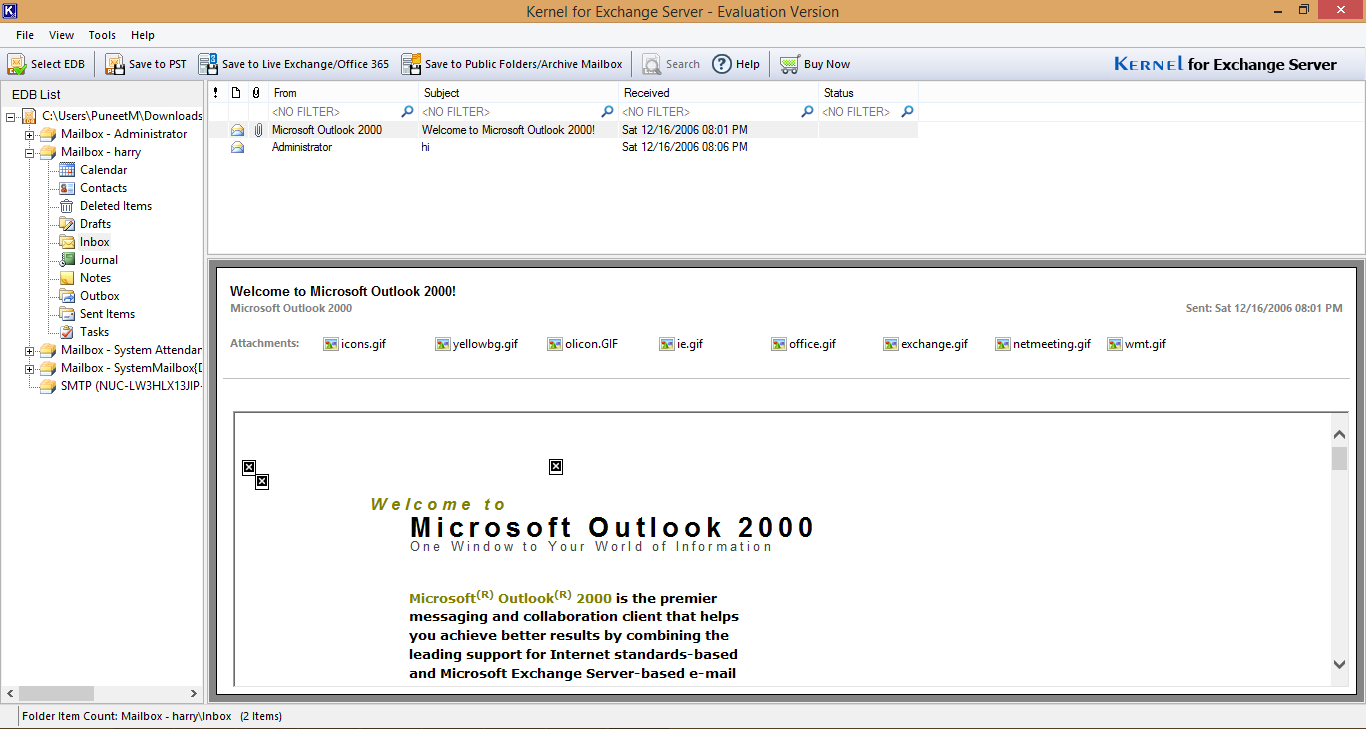Open the Deleted Items trash icon

coord(67,206)
